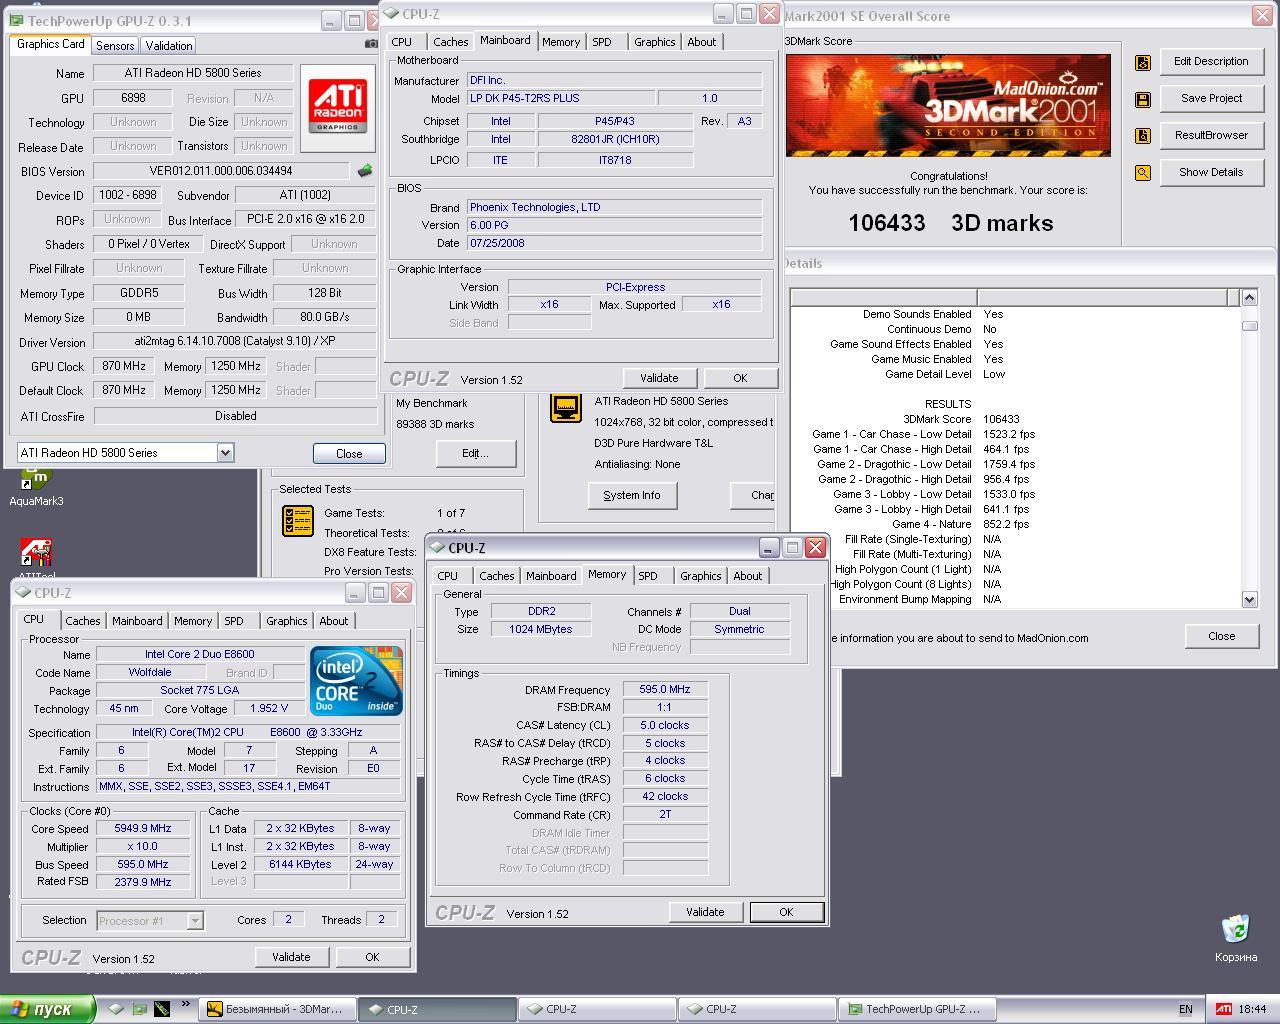Open Mainboard tab in the Timings CPU-Z window
The height and width of the screenshot is (1024, 1280).
[551, 576]
